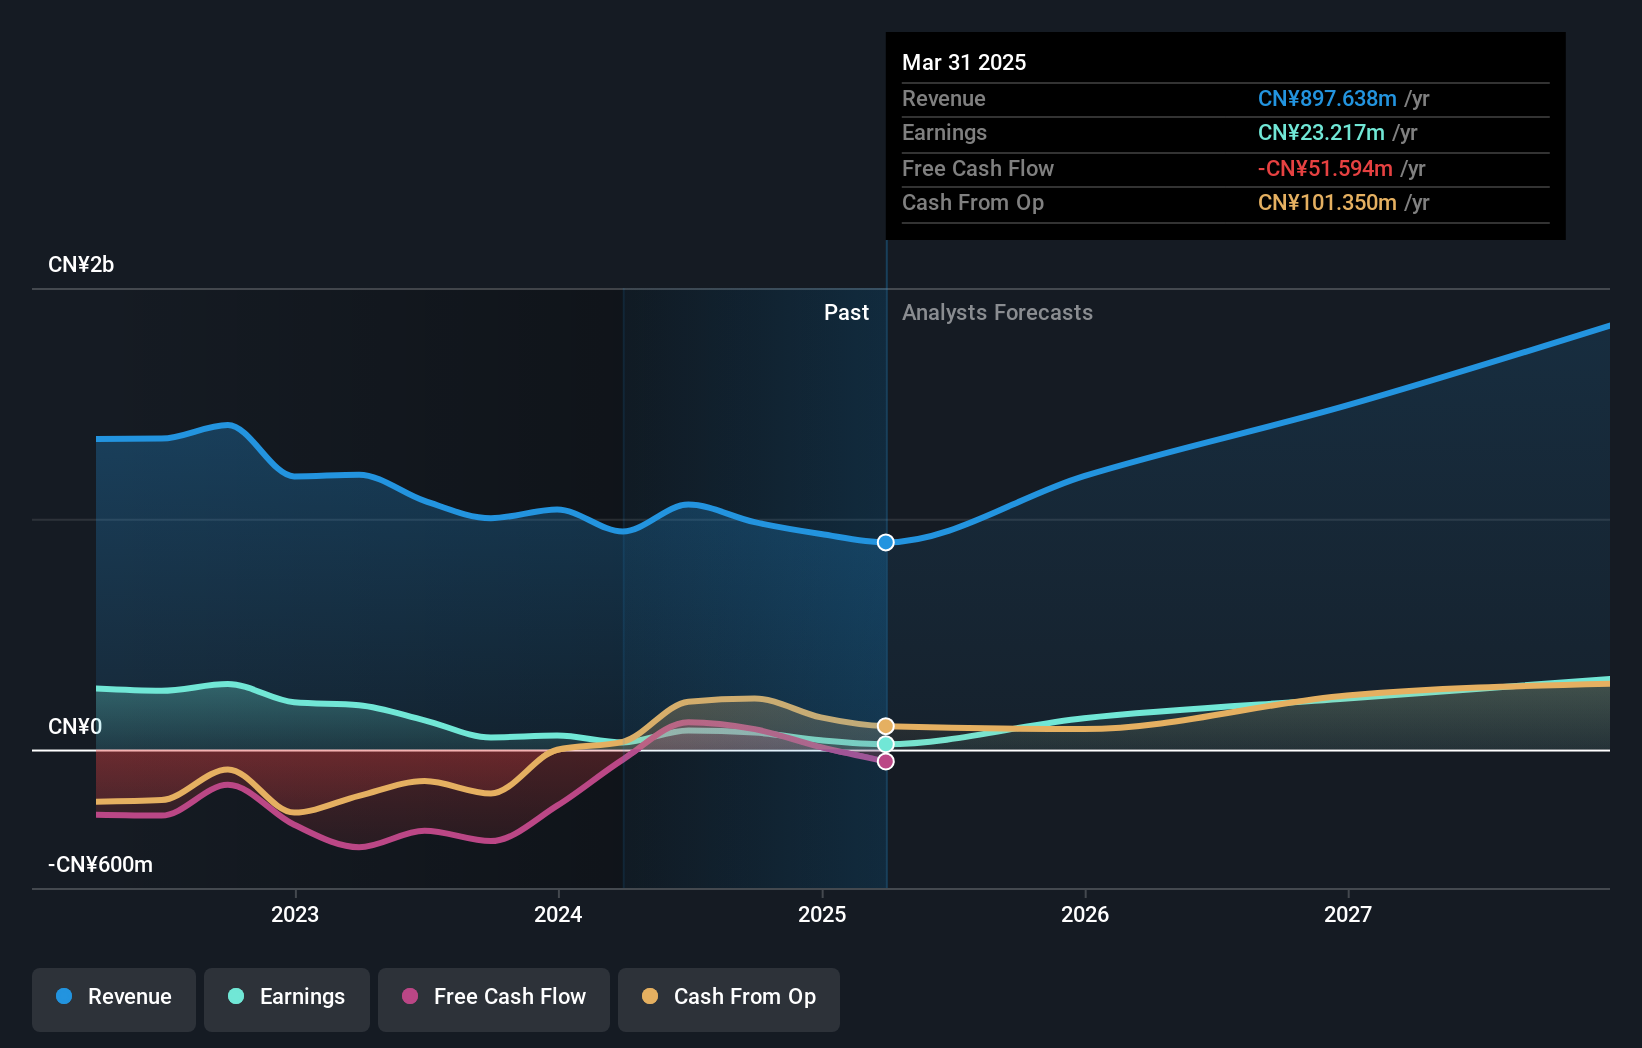Click the CN¥23.217m earnings value
The height and width of the screenshot is (1048, 1642).
1321,133
